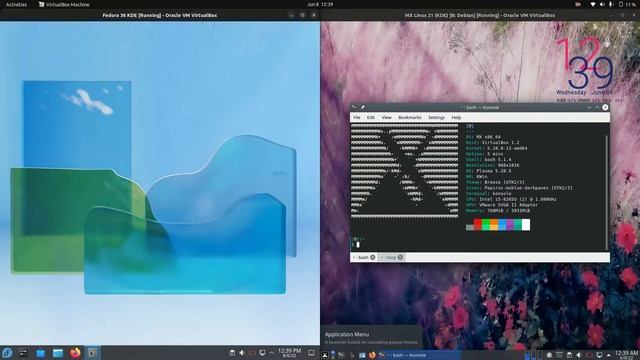Open the 12:39 AM clock in MX panel
This screenshot has height=360, width=640.
point(626,355)
